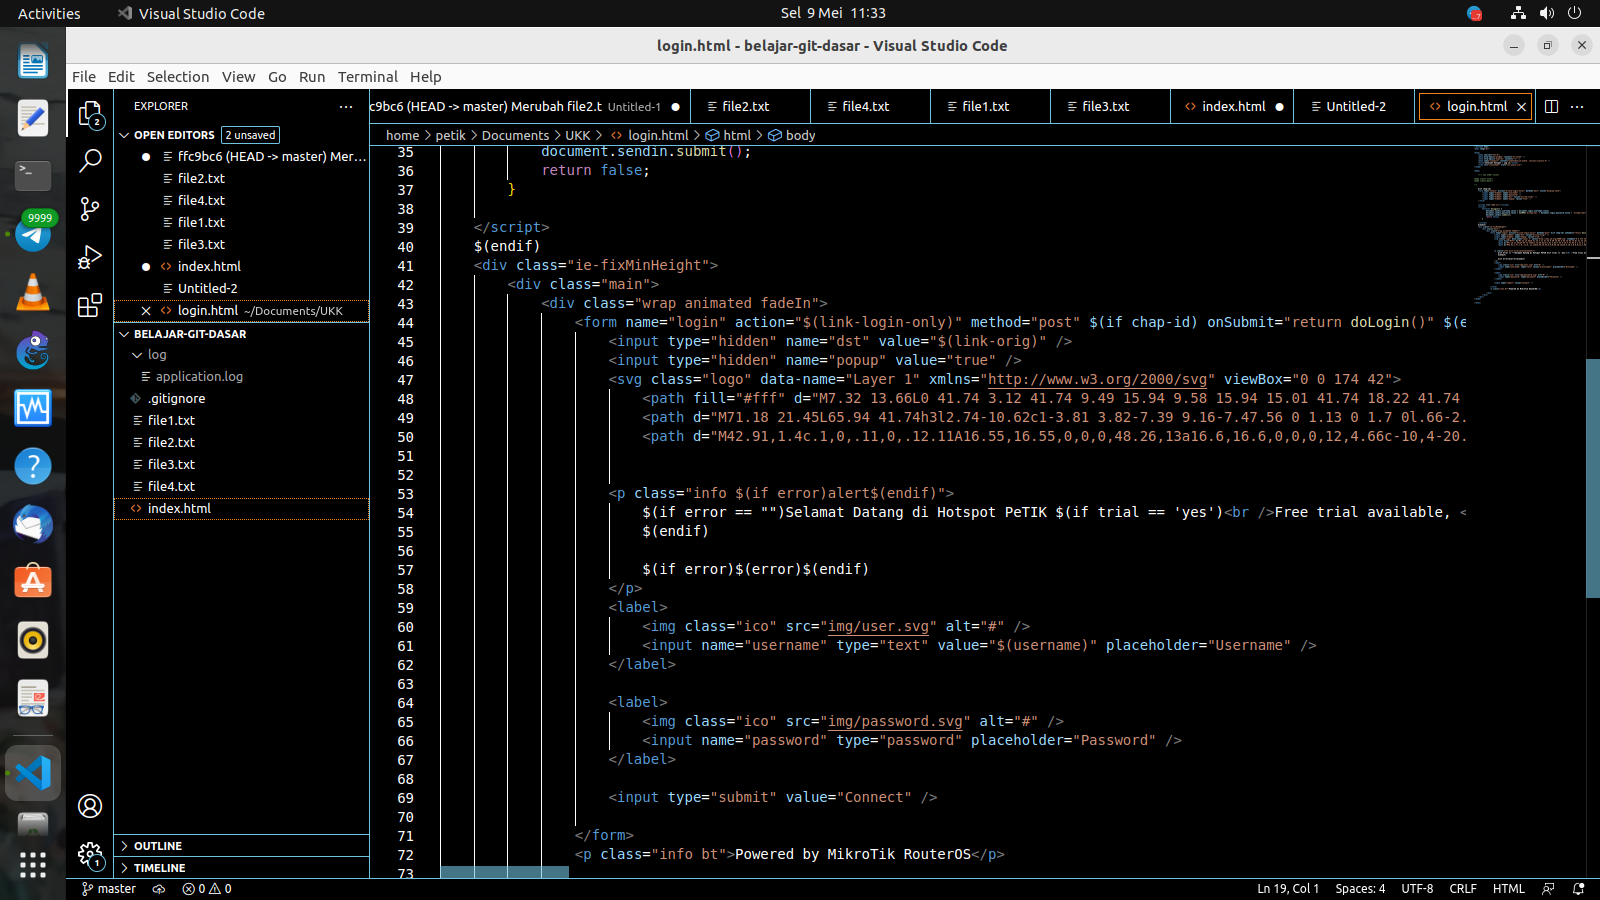Open the Extensions view
Viewport: 1600px width, 900px height.
[90, 305]
